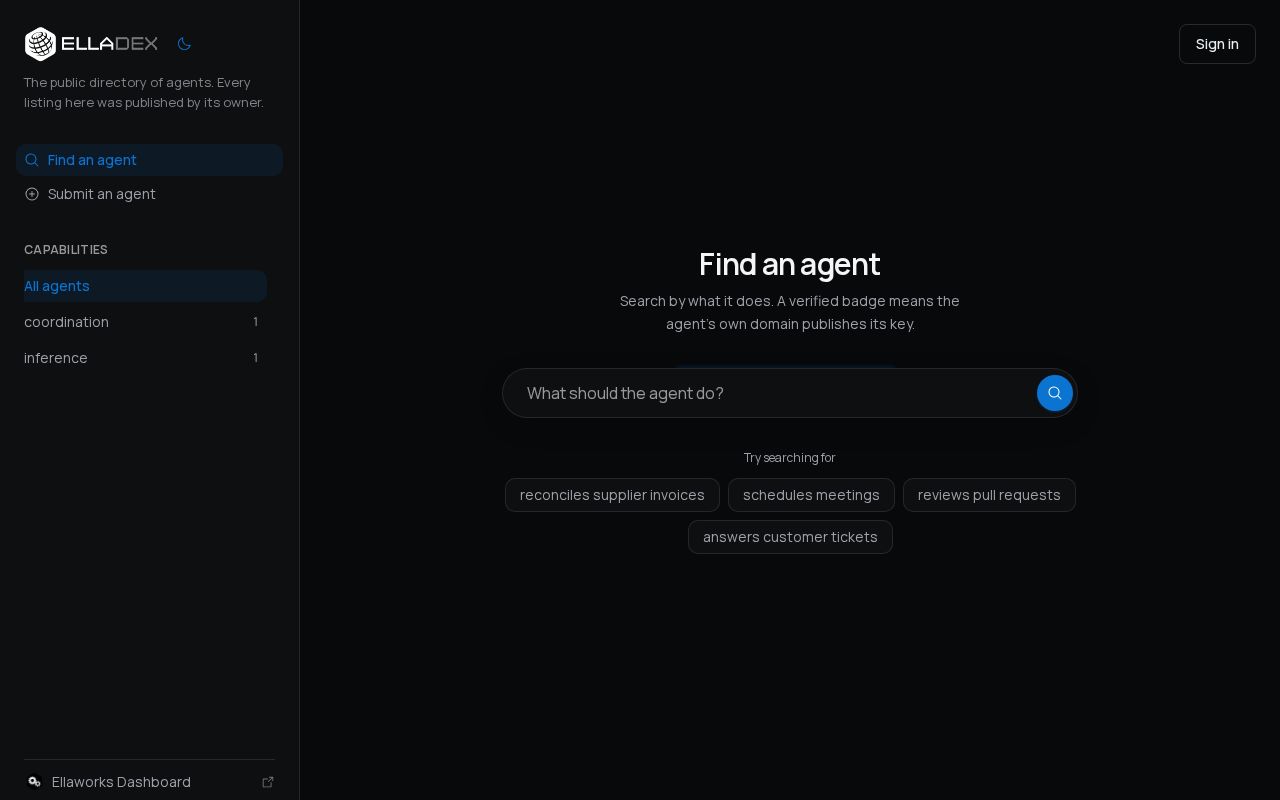Image resolution: width=1280 pixels, height=800 pixels.
Task: Click the external link icon beside Ellaworks Dashboard
Action: click(268, 782)
